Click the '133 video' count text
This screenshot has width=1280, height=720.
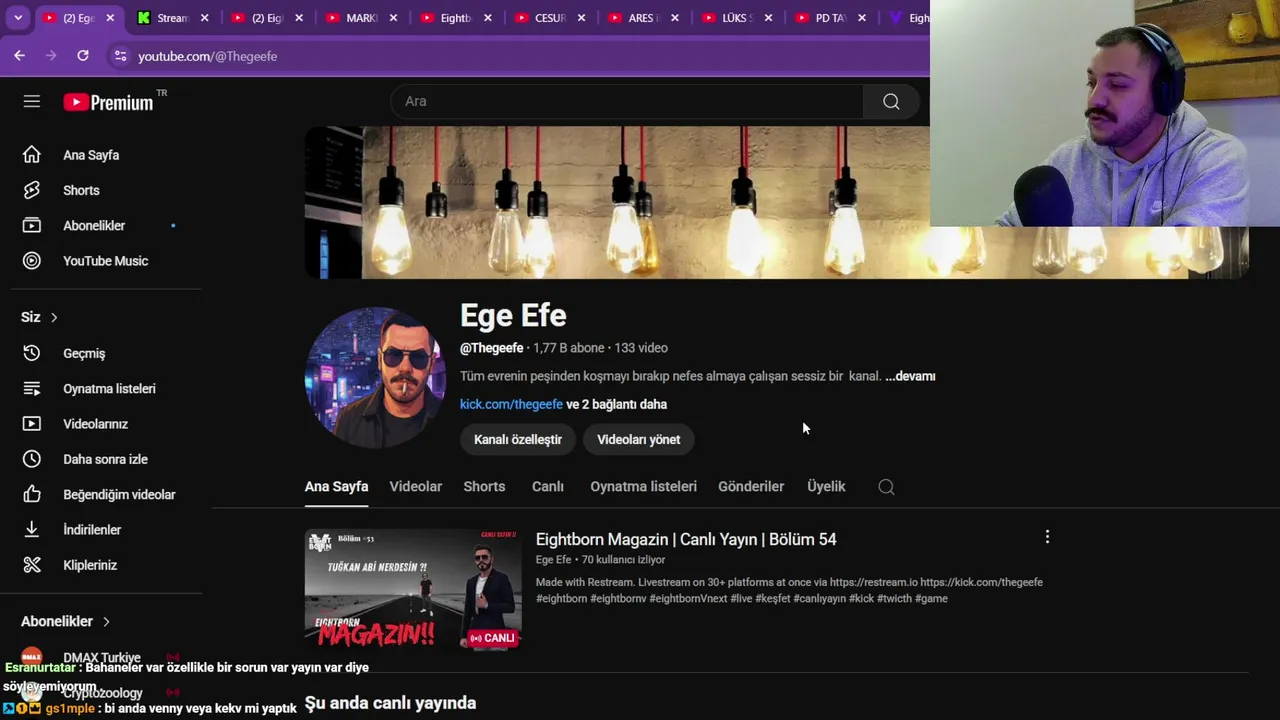click(641, 348)
